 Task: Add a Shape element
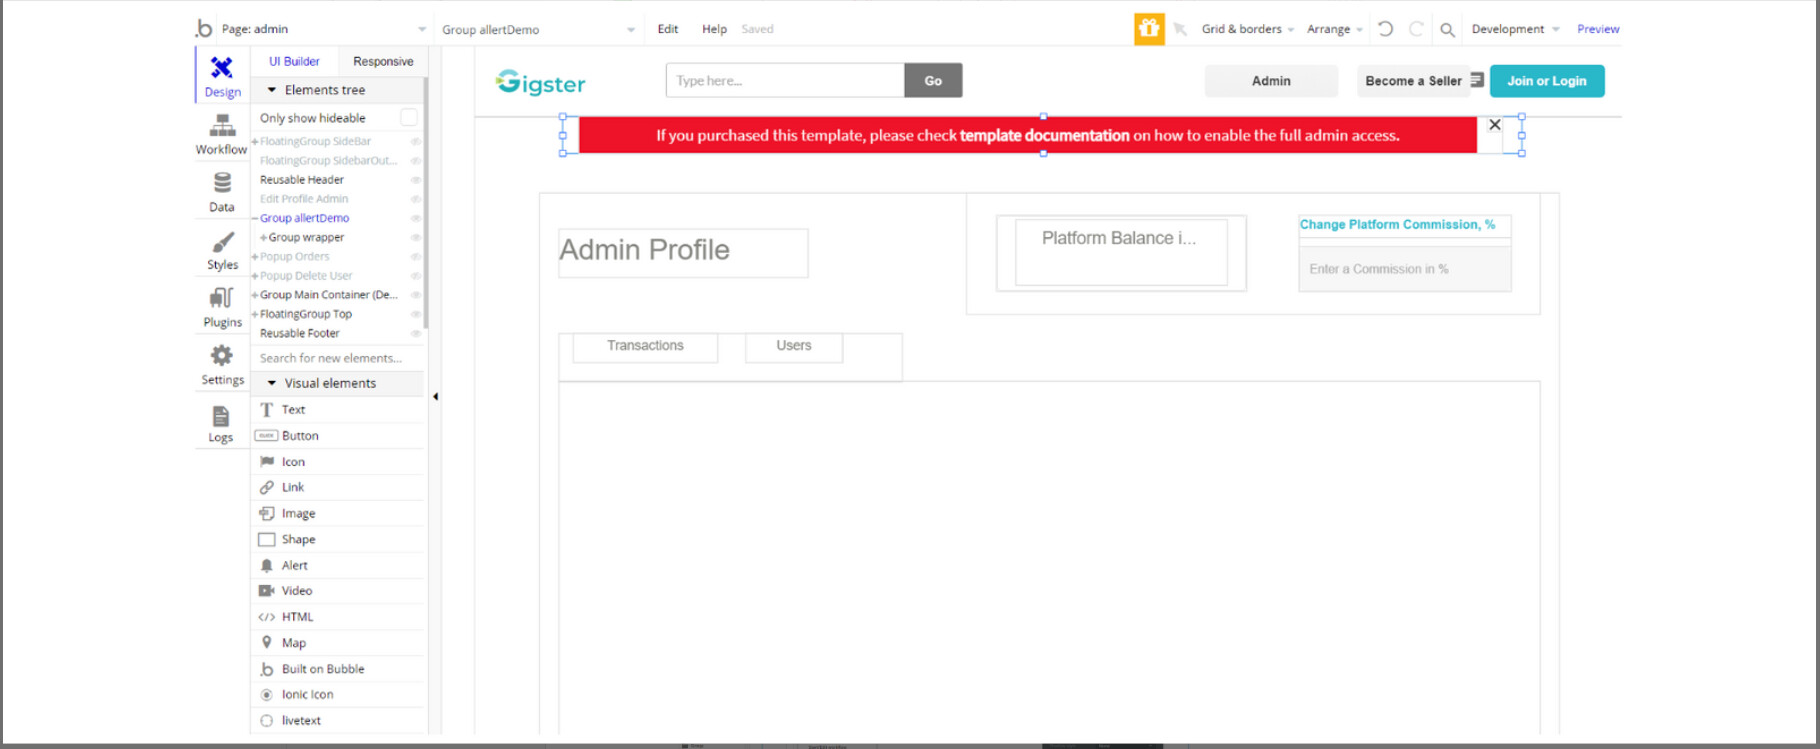click(x=338, y=539)
